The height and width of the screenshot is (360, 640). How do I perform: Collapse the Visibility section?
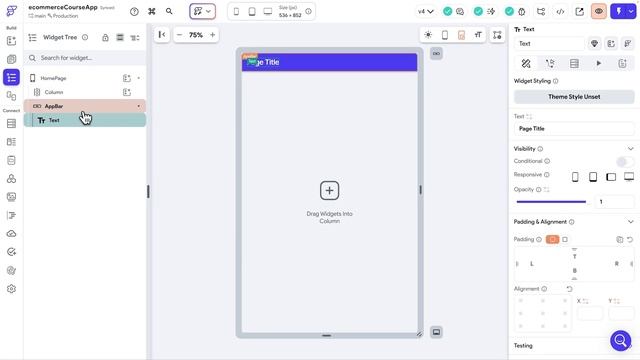tap(631, 149)
